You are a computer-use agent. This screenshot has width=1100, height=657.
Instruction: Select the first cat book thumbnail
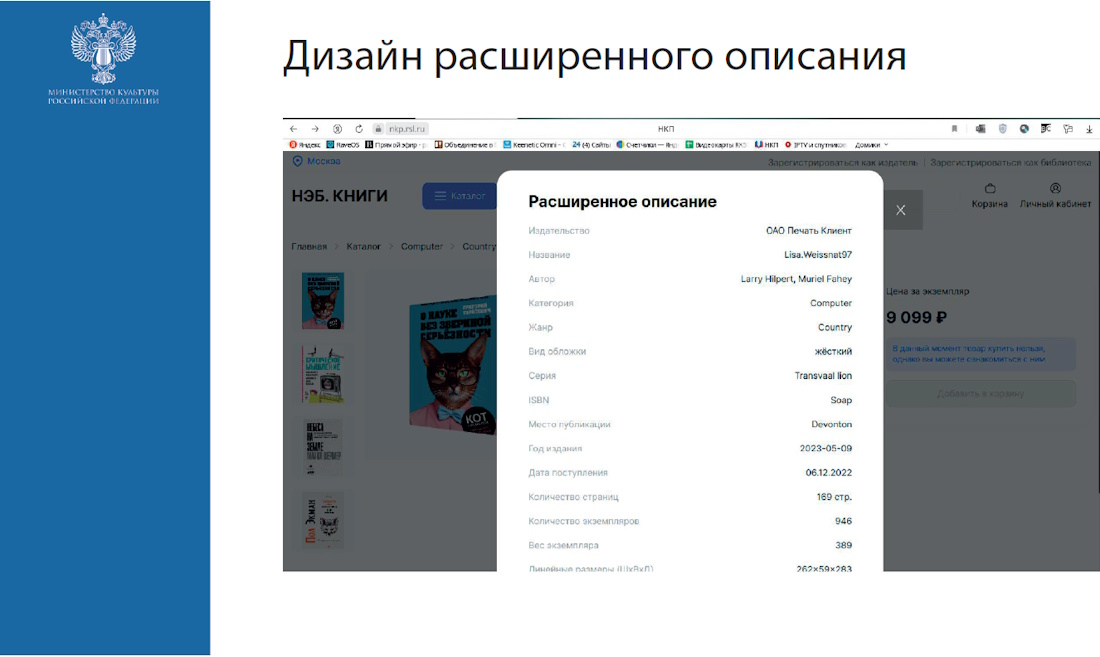[x=323, y=301]
